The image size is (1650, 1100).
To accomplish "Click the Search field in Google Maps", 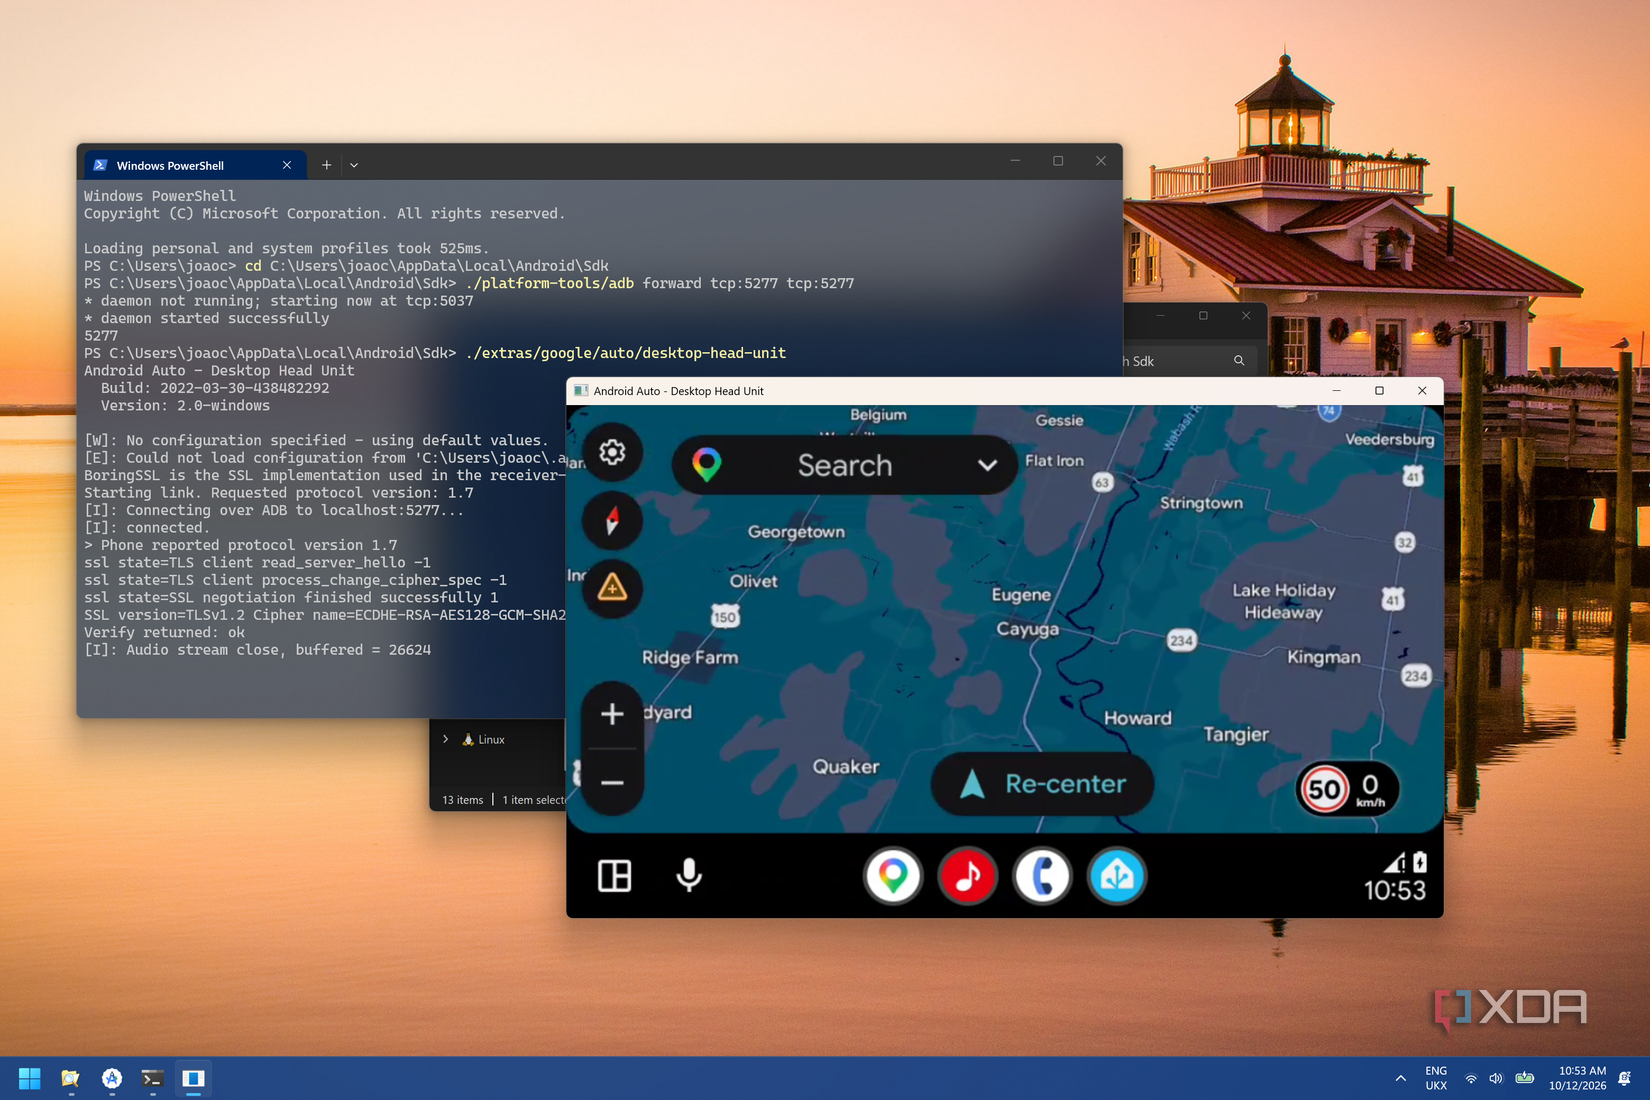I will pos(845,465).
